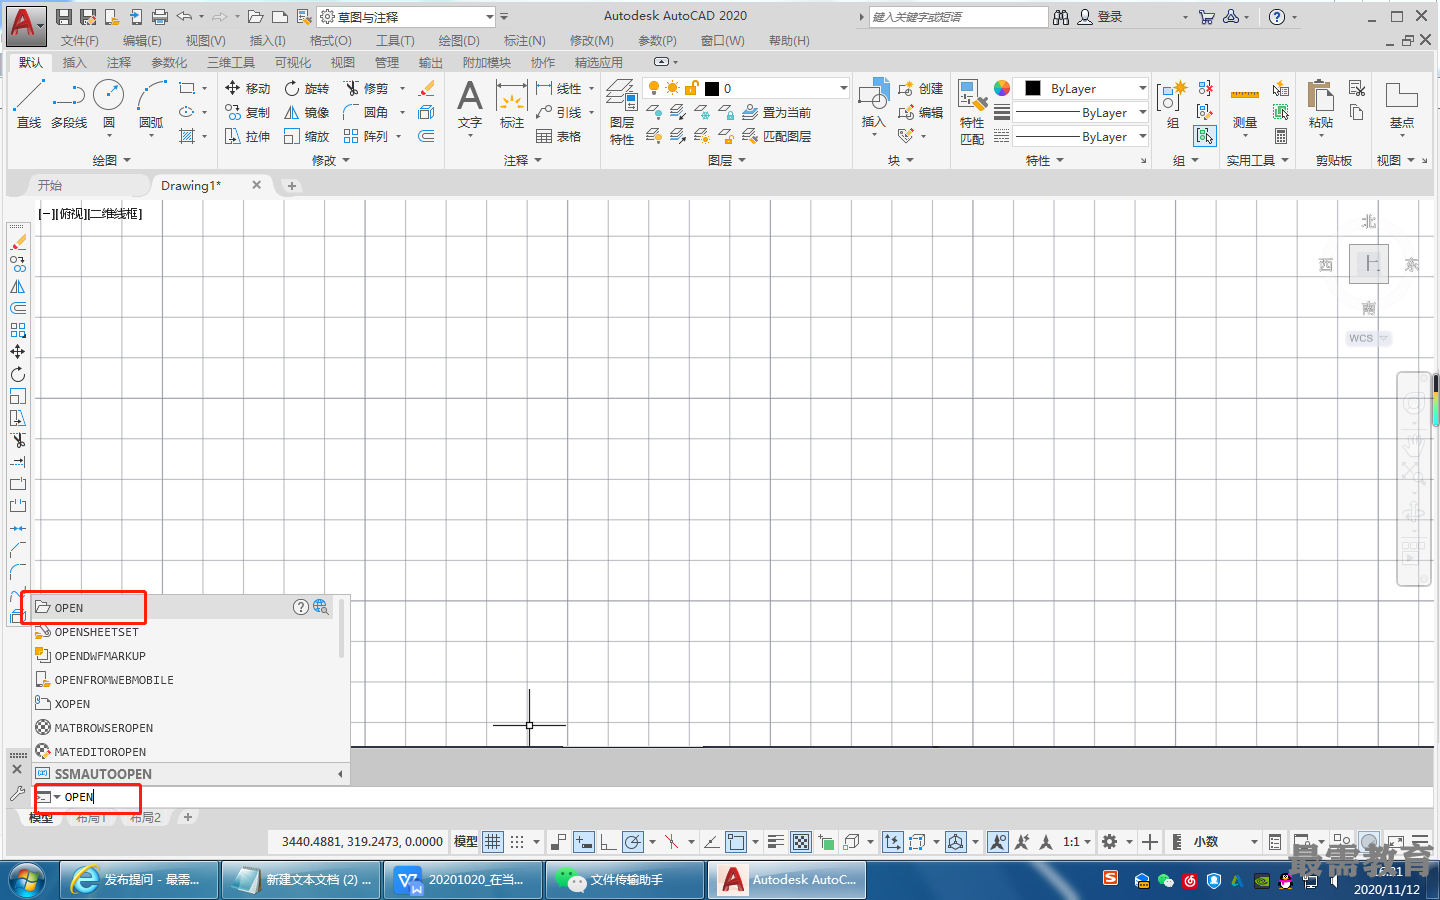Click the Quick Calculator icon in utilities
1440x900 pixels.
pyautogui.click(x=1281, y=136)
